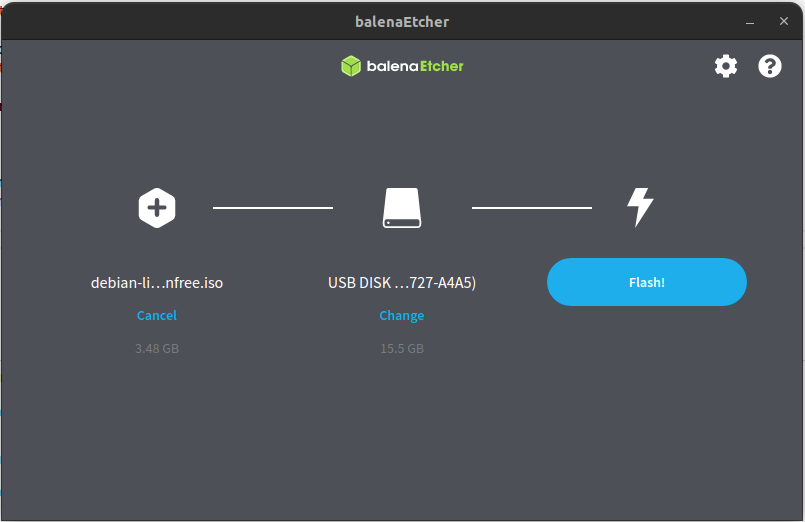Minimize the balenaEtcher window
This screenshot has width=805, height=522.
point(750,22)
